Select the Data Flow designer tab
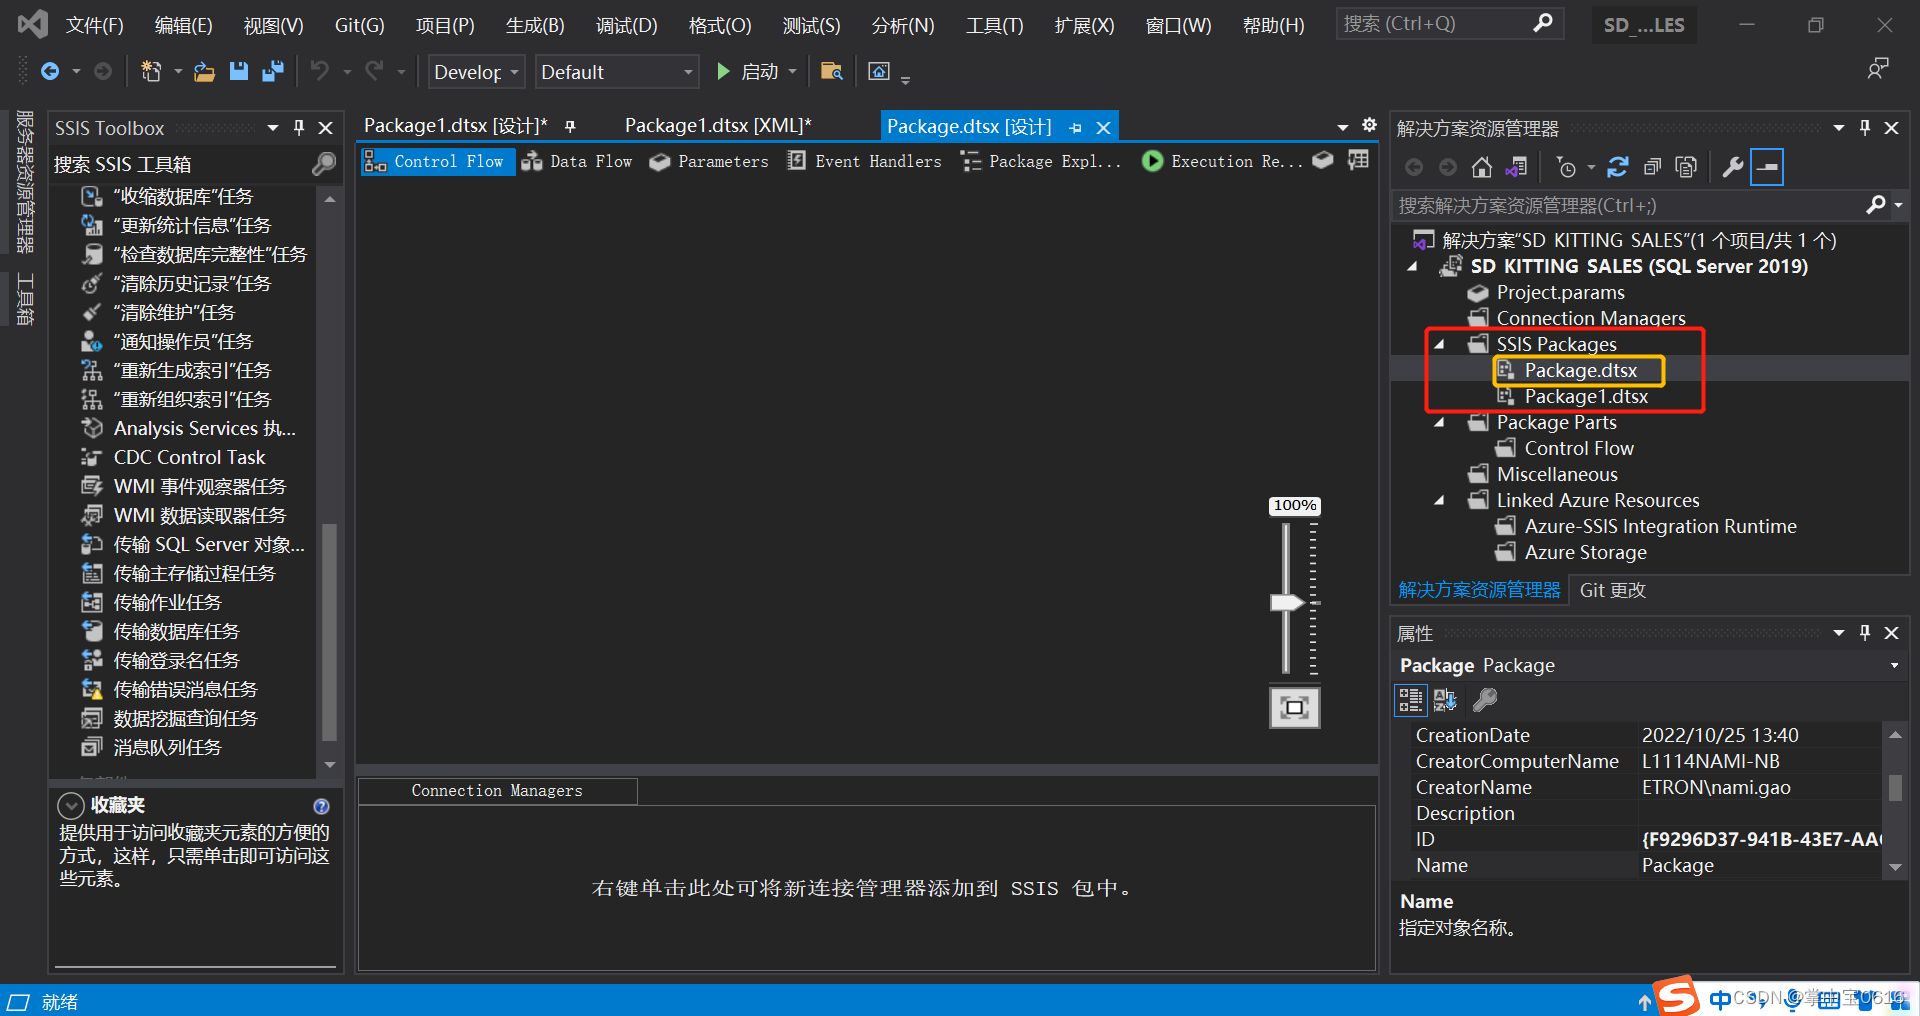 point(577,161)
